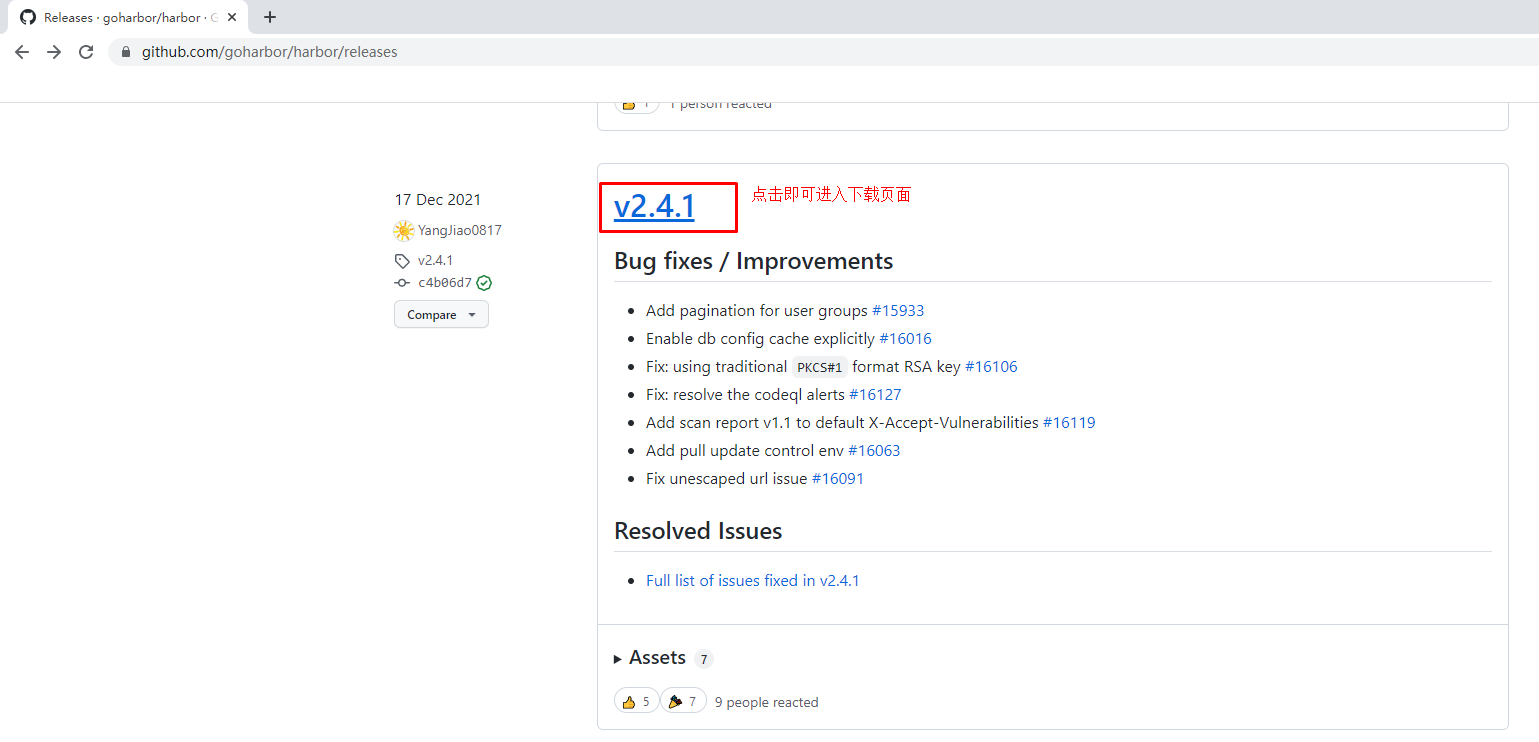Screen dimensions: 1539x742
Task: Open the Compare dropdown
Action: click(441, 315)
